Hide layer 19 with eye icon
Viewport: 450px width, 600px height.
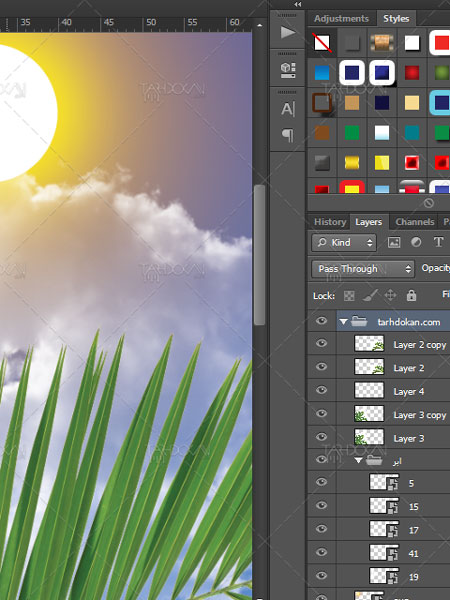click(x=321, y=576)
